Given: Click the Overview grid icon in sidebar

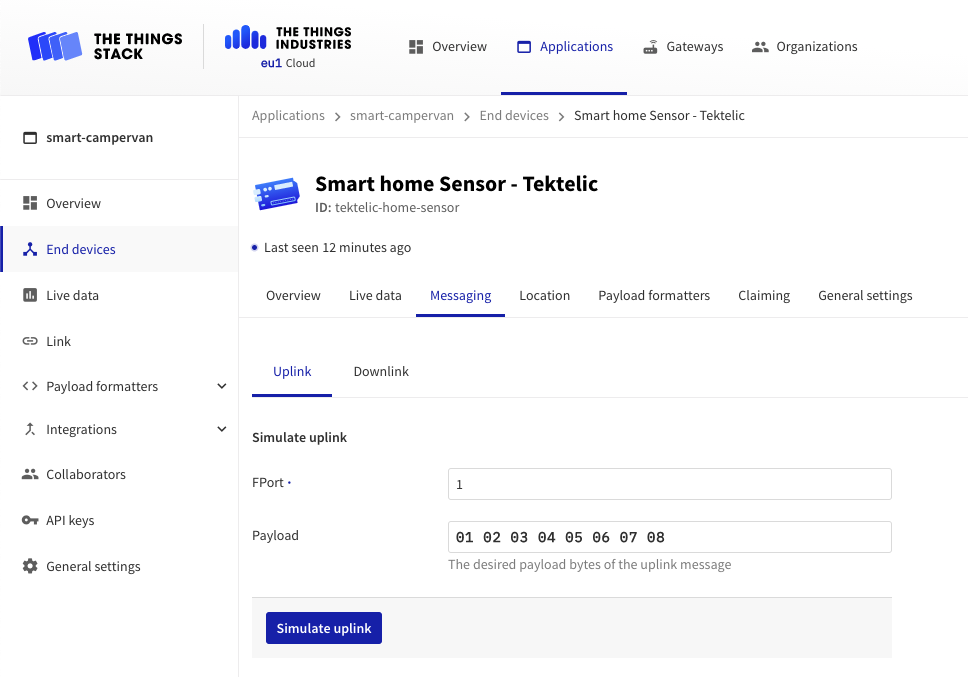Looking at the screenshot, I should [x=30, y=203].
